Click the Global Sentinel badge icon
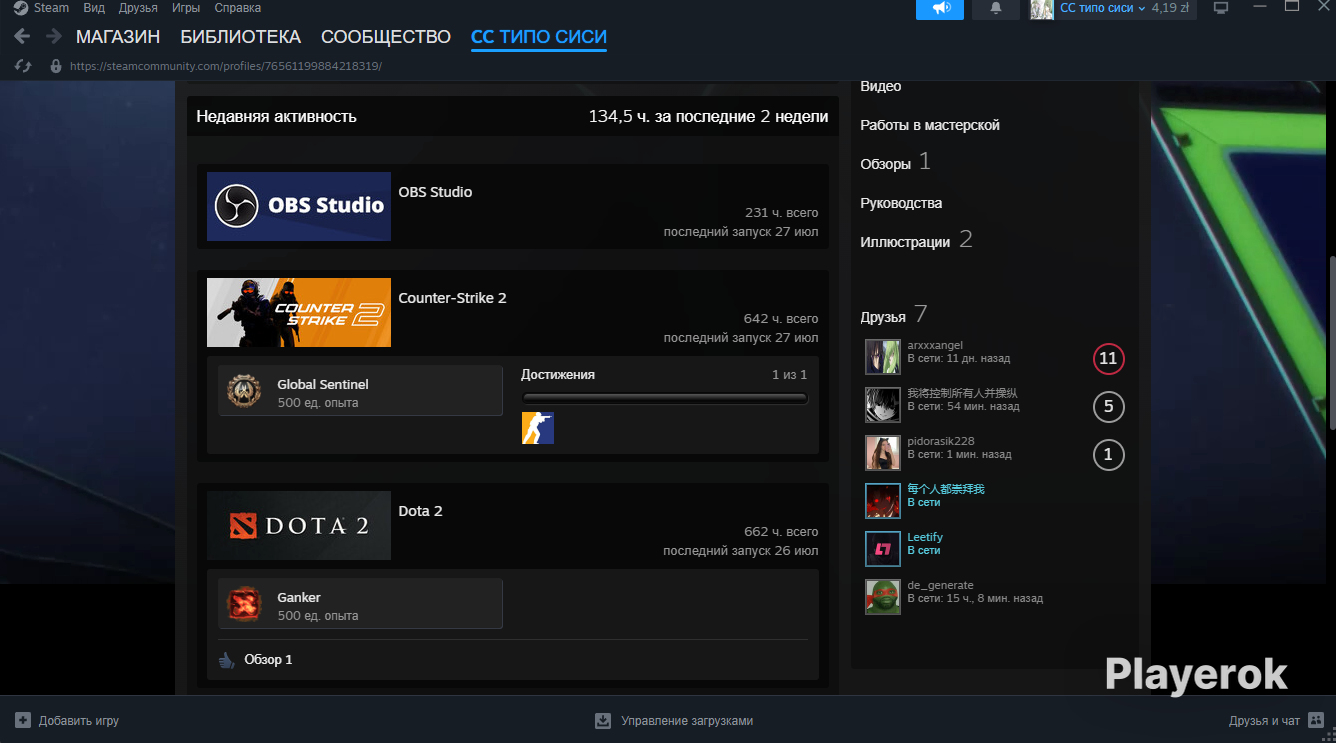1336x743 pixels. (243, 391)
